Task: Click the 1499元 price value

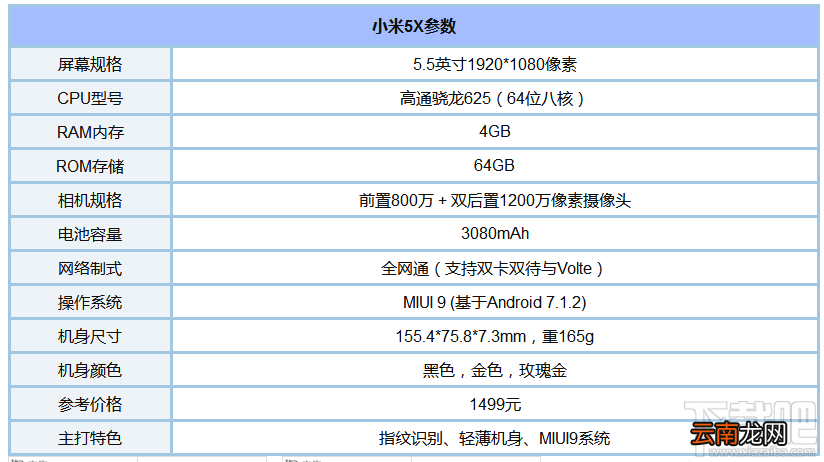Action: (x=495, y=404)
